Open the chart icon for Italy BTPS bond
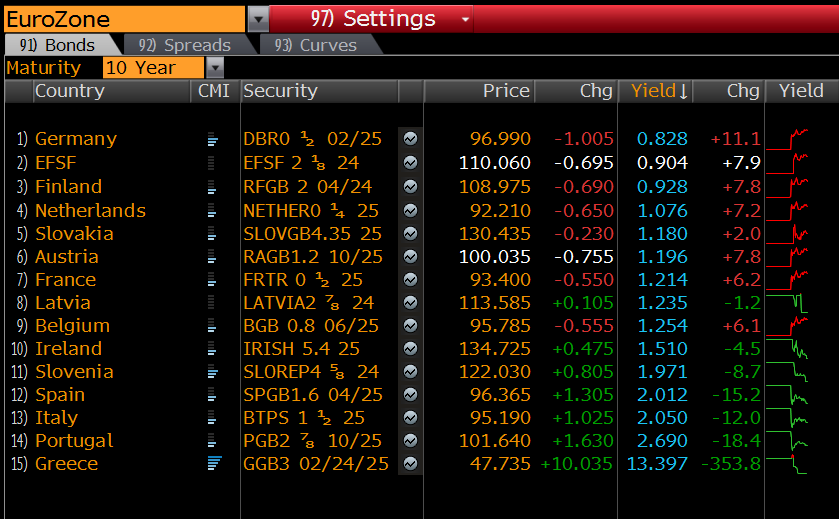 coord(410,418)
